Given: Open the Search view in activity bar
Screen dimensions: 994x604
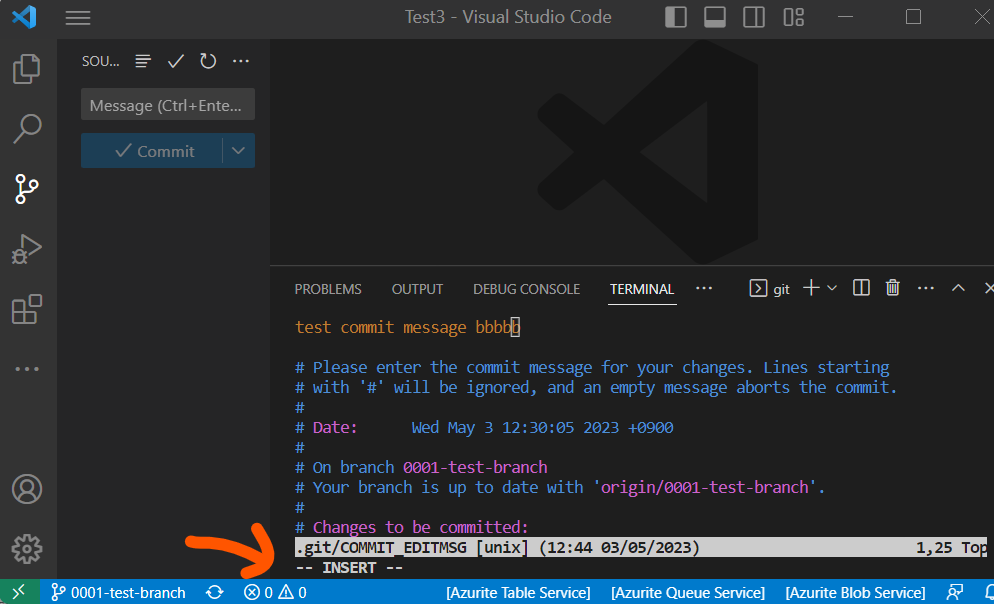Looking at the screenshot, I should (27, 128).
